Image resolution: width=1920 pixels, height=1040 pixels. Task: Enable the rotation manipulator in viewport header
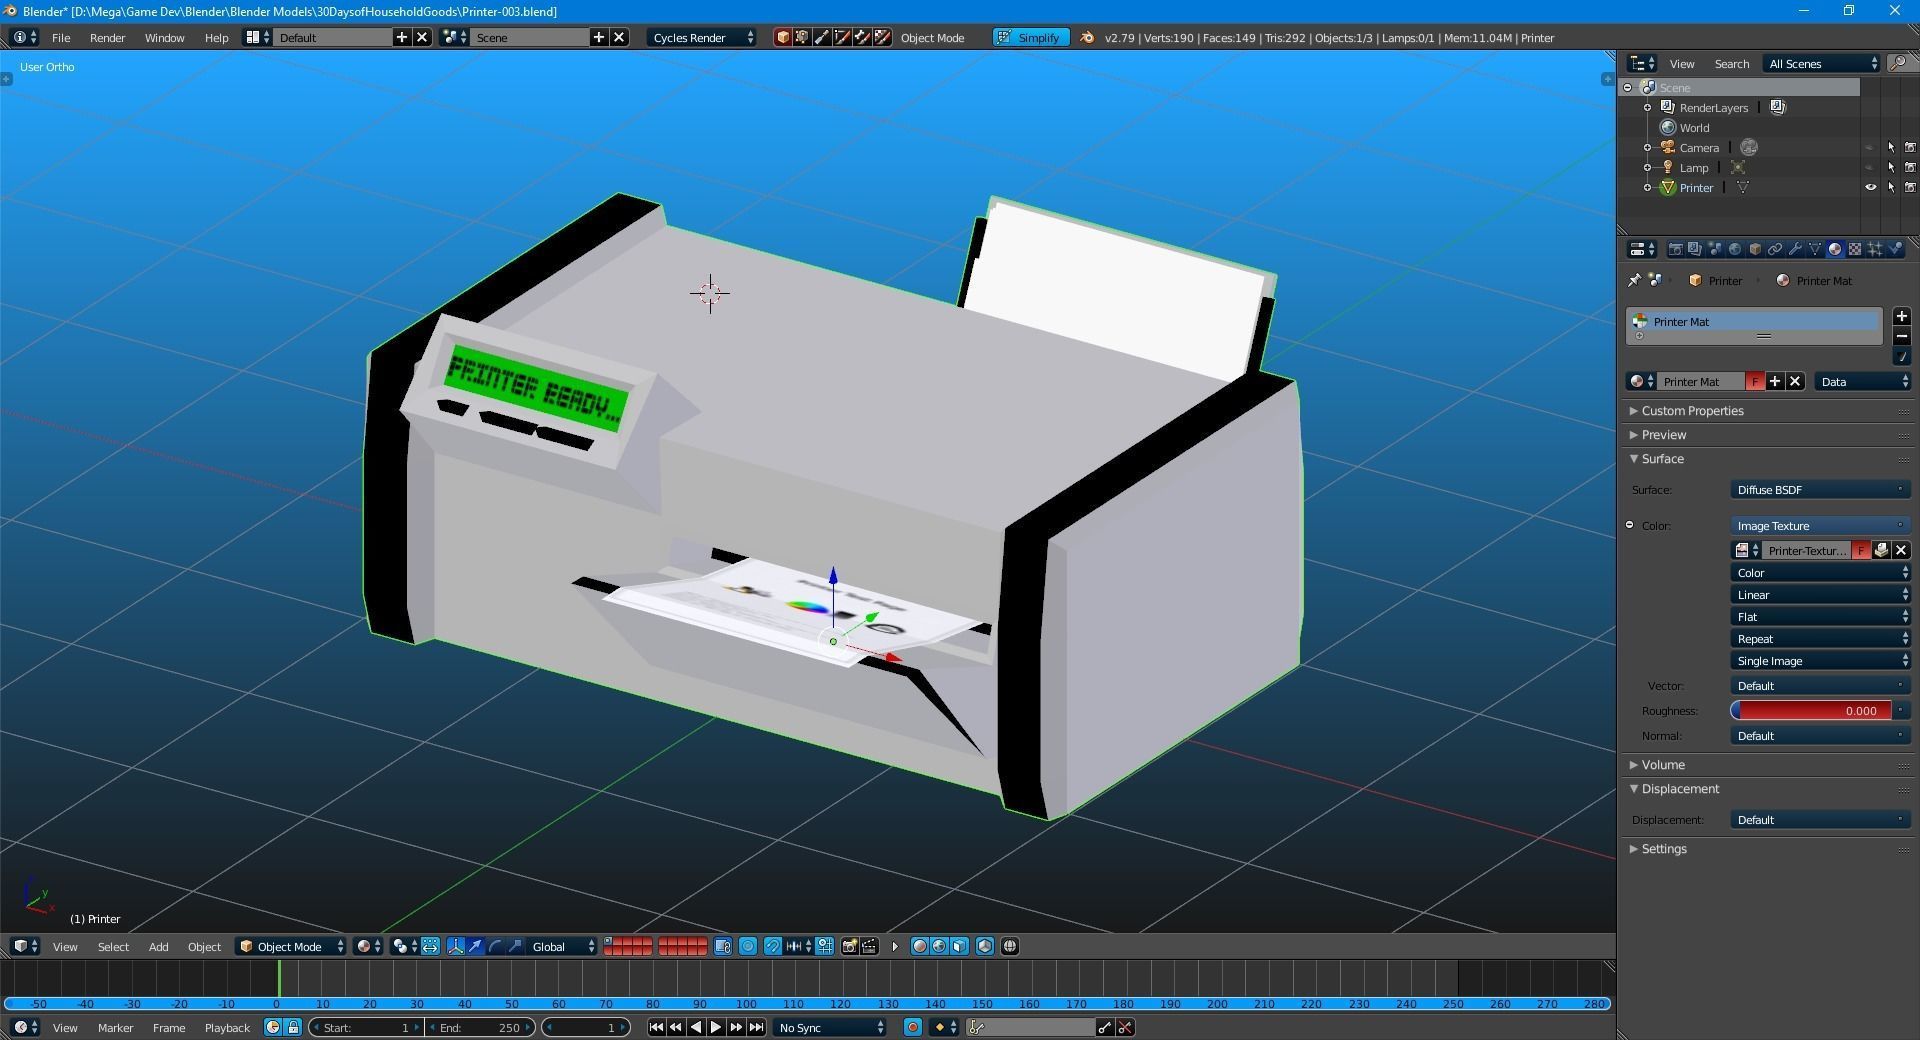point(495,947)
